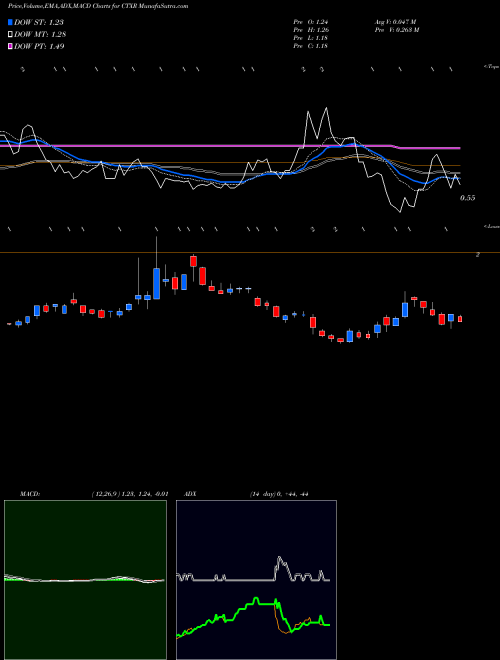Click the magenta DOW PT legend swatch
The width and height of the screenshot is (500, 660).
(x=10, y=46)
